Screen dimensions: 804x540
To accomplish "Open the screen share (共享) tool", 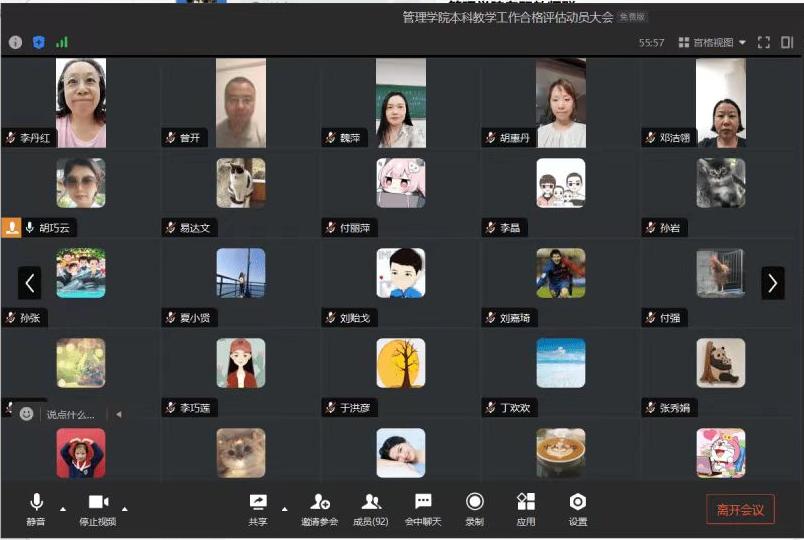I will point(258,507).
